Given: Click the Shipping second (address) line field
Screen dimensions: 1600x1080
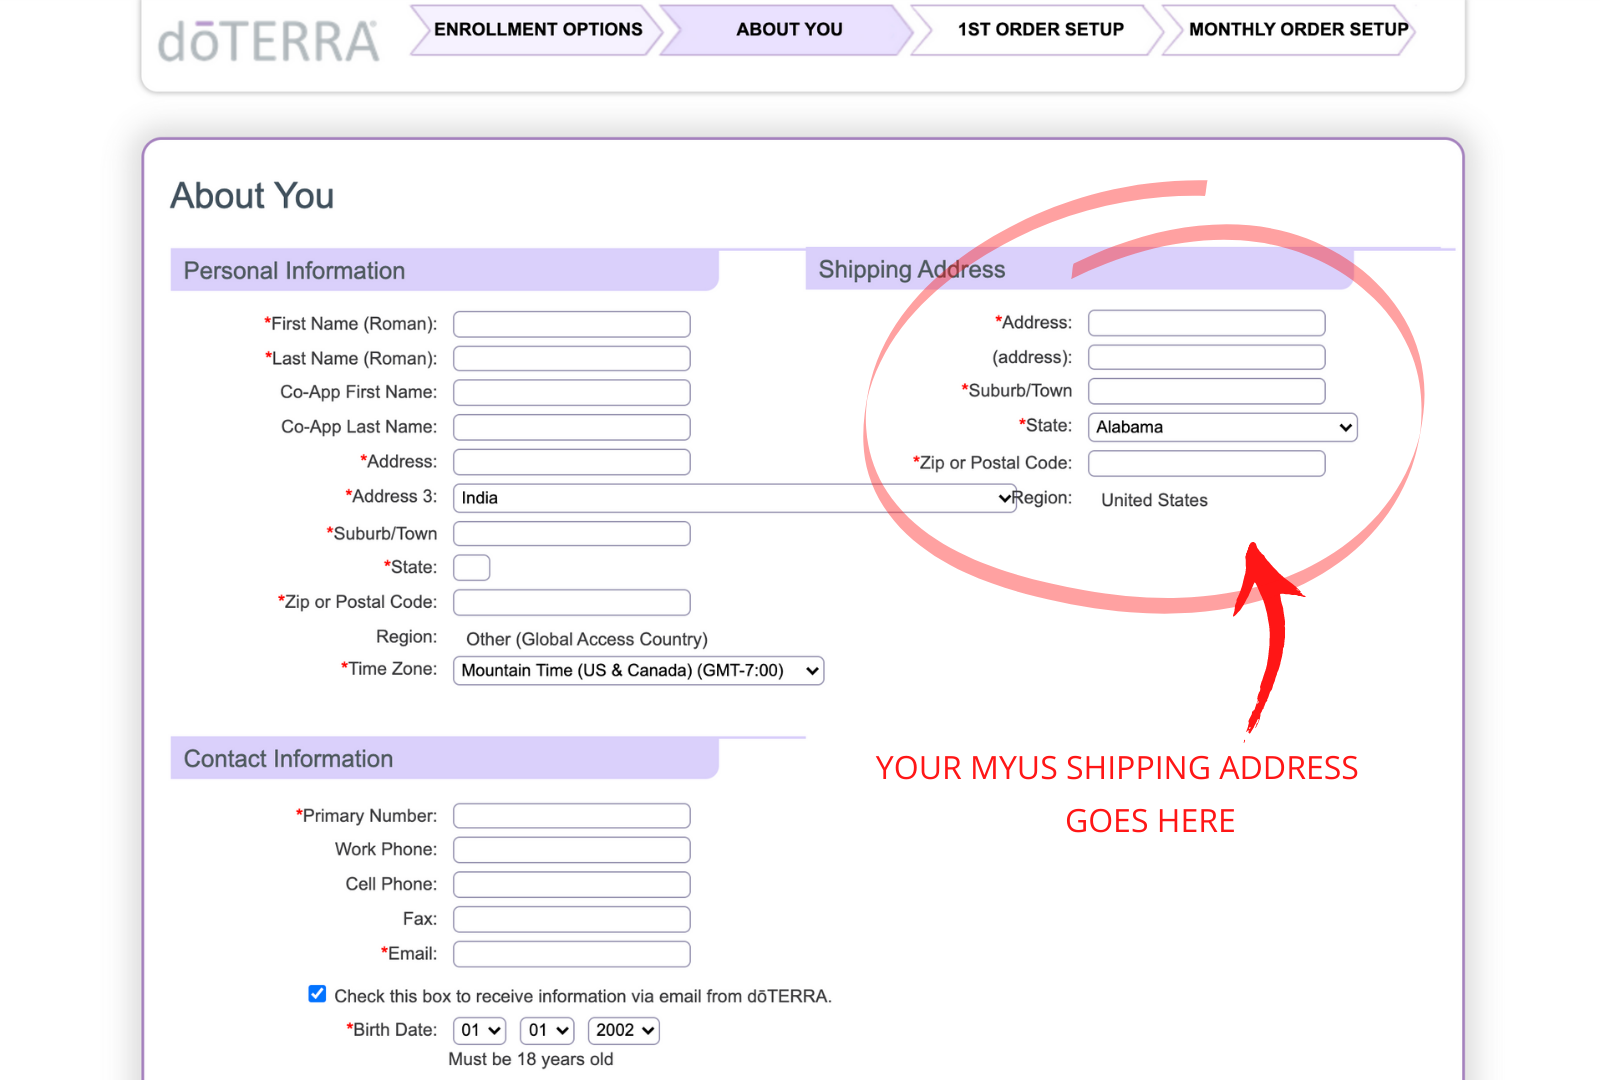Looking at the screenshot, I should point(1206,357).
